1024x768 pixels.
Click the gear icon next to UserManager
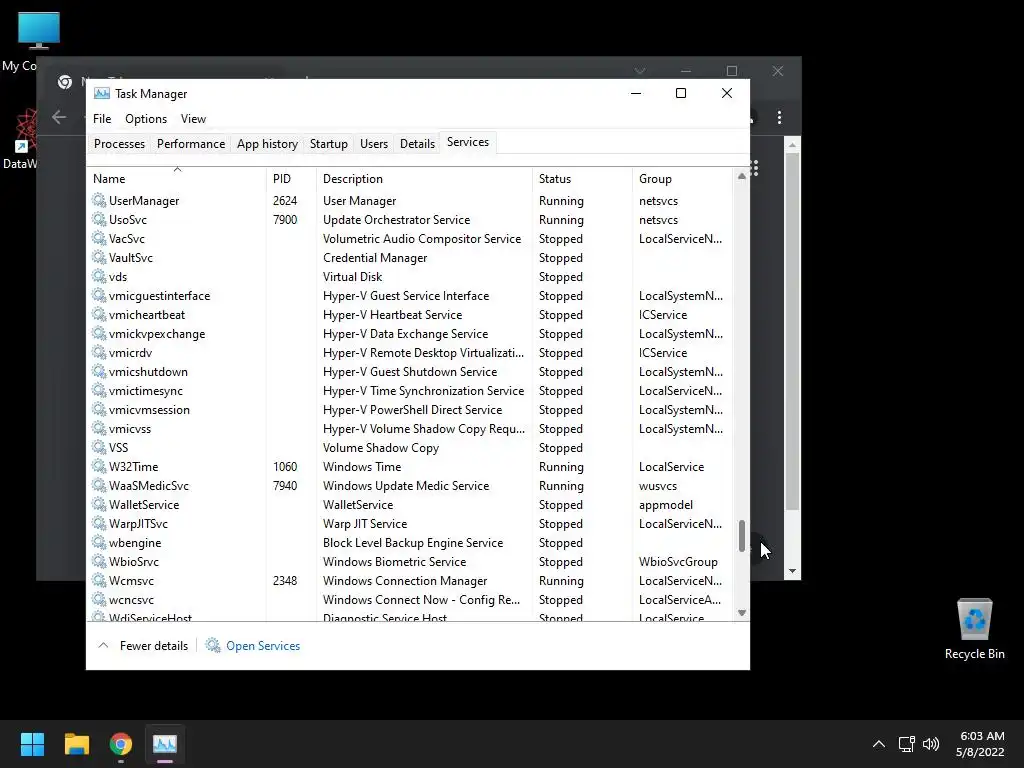click(x=99, y=200)
